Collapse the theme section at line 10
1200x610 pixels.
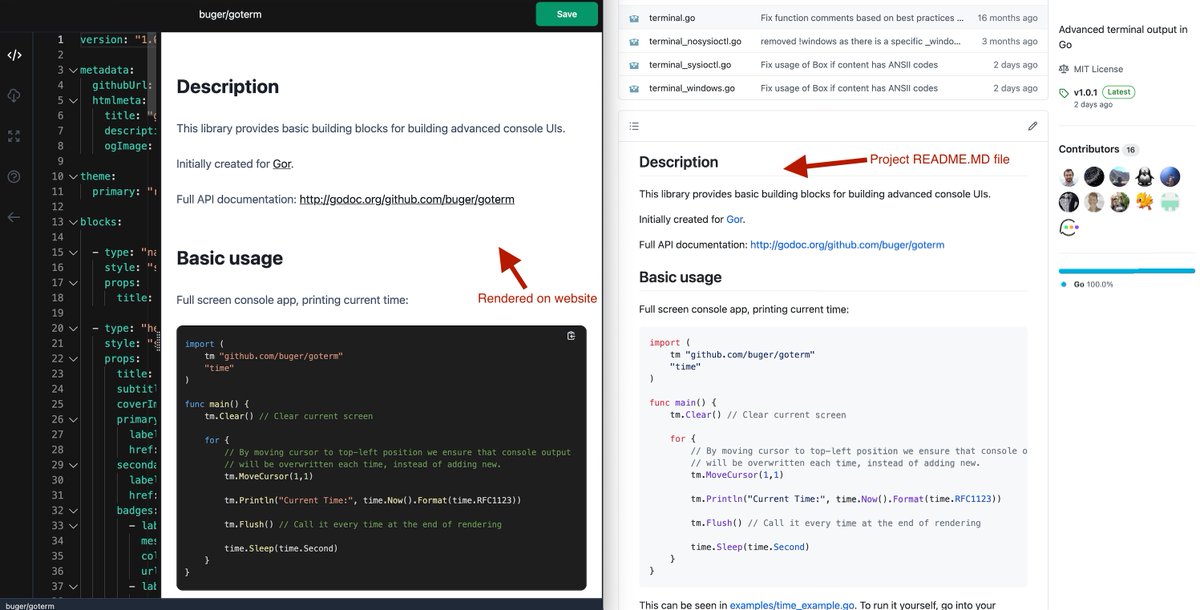pyautogui.click(x=73, y=177)
